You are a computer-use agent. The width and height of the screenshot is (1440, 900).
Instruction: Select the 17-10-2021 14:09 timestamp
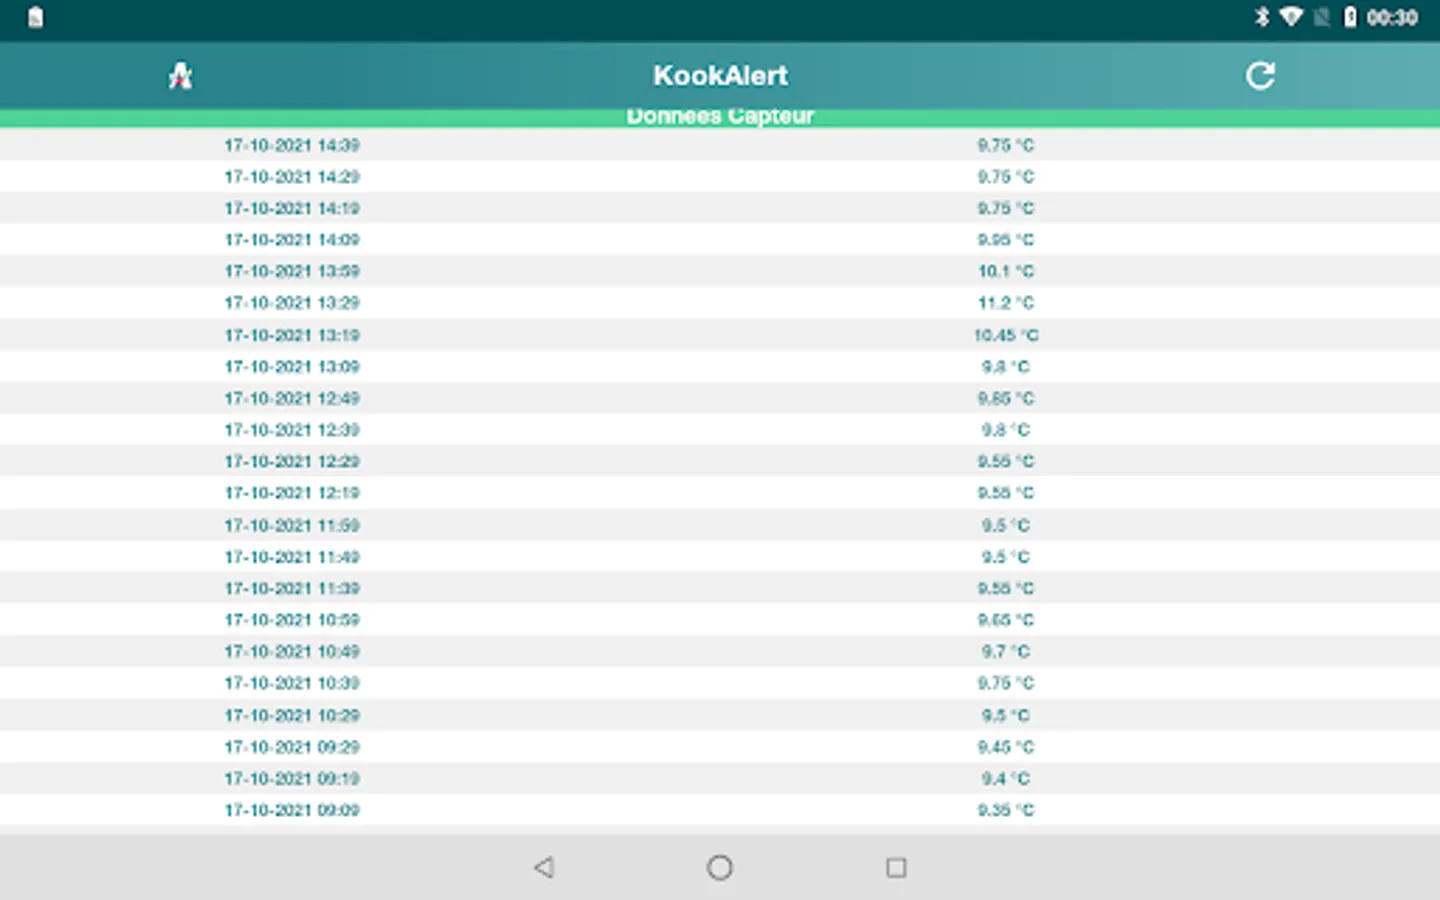tap(292, 240)
